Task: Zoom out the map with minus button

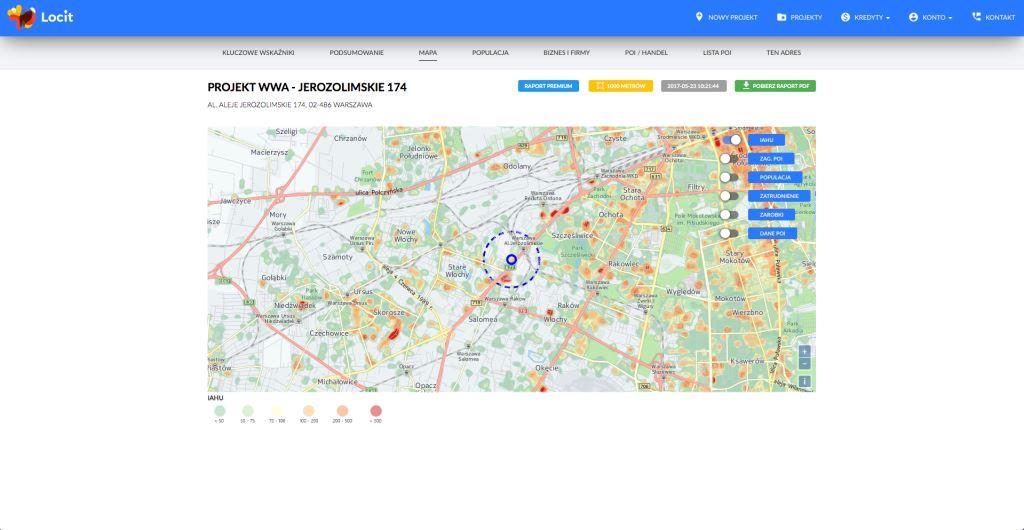Action: coord(804,364)
